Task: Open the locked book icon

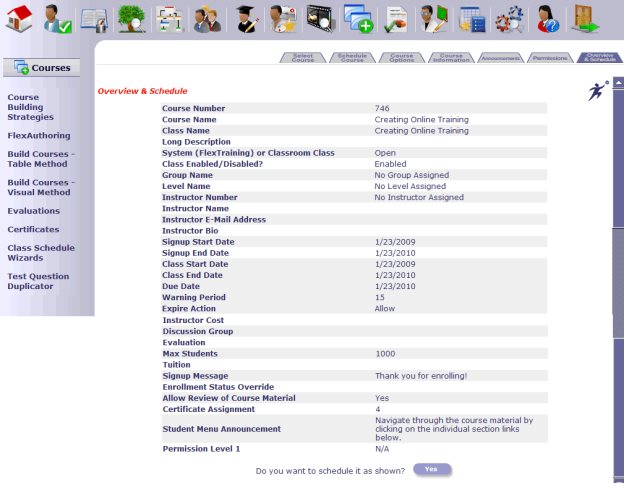Action: point(94,20)
